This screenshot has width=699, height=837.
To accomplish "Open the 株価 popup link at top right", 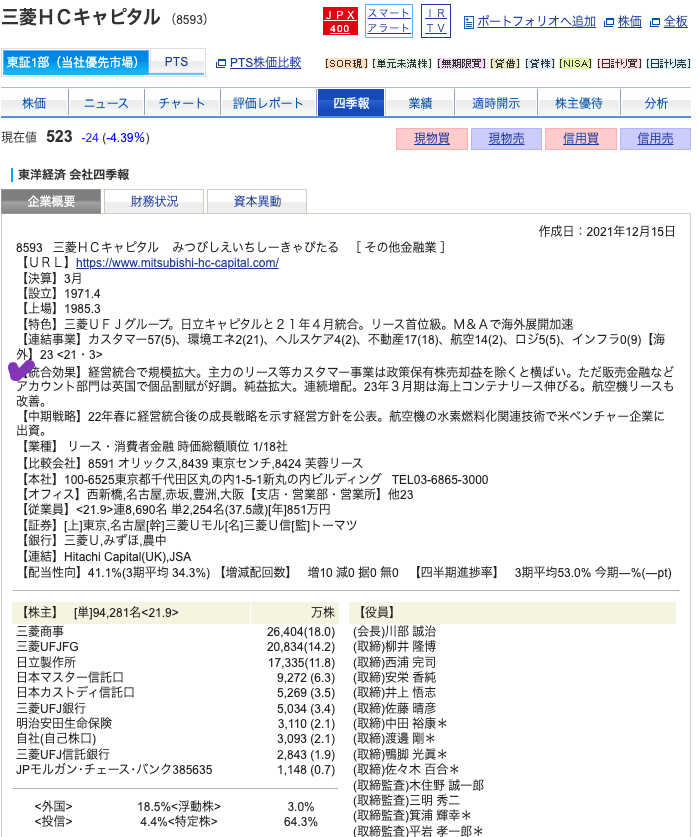I will 629,21.
